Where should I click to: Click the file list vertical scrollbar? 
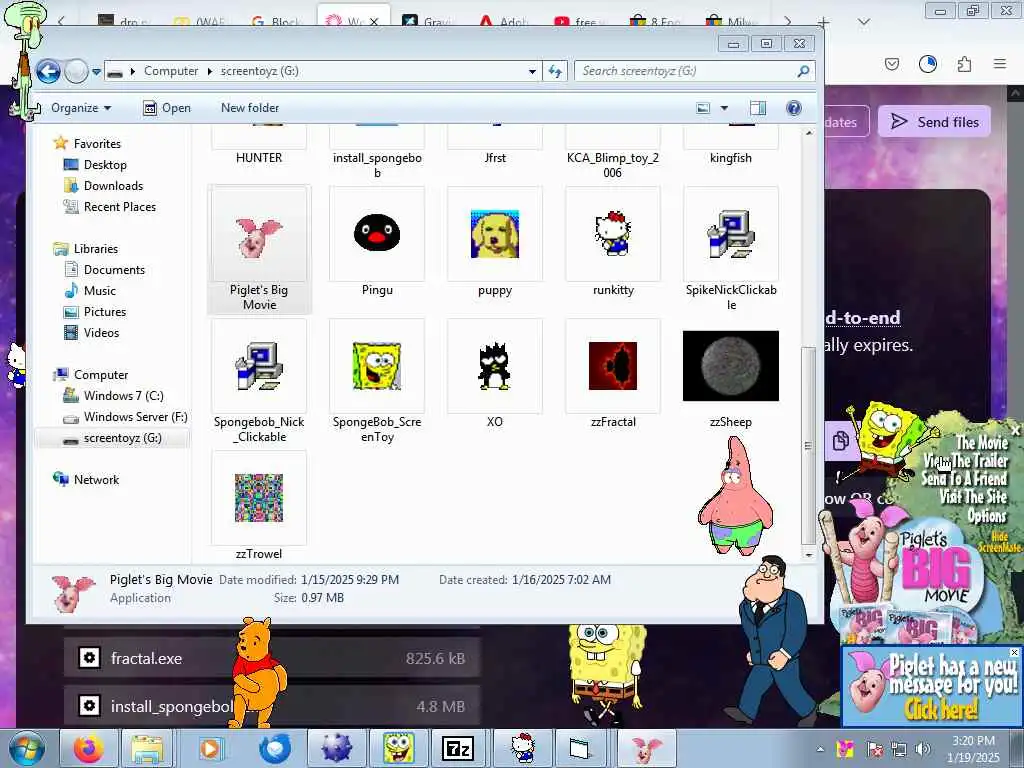click(808, 445)
